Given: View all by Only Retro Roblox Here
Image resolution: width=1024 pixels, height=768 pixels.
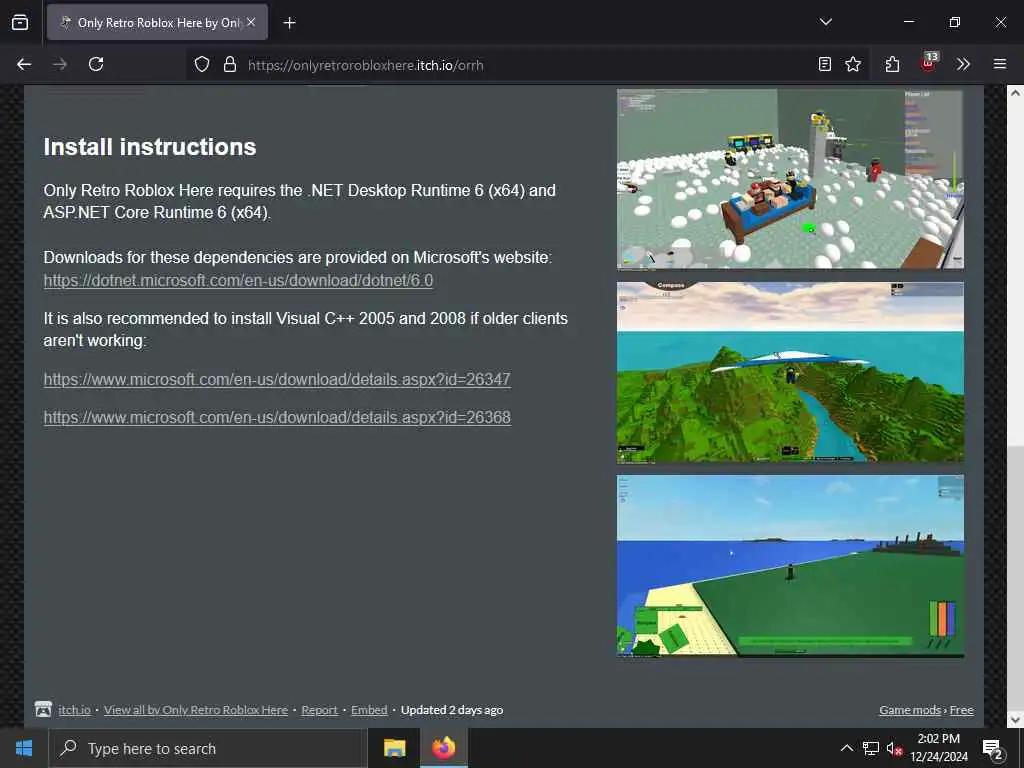Looking at the screenshot, I should (196, 710).
